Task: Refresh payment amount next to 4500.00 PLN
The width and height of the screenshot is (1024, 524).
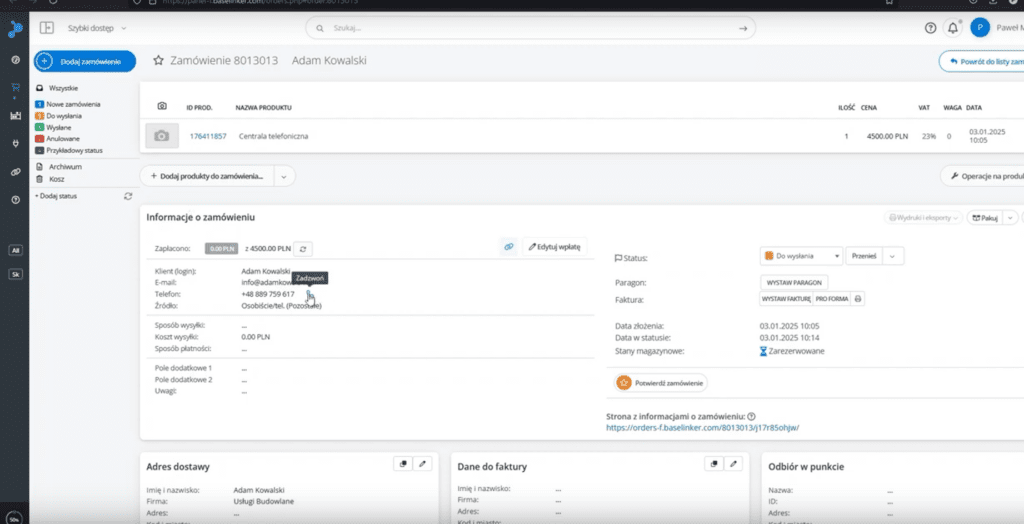Action: 305,247
